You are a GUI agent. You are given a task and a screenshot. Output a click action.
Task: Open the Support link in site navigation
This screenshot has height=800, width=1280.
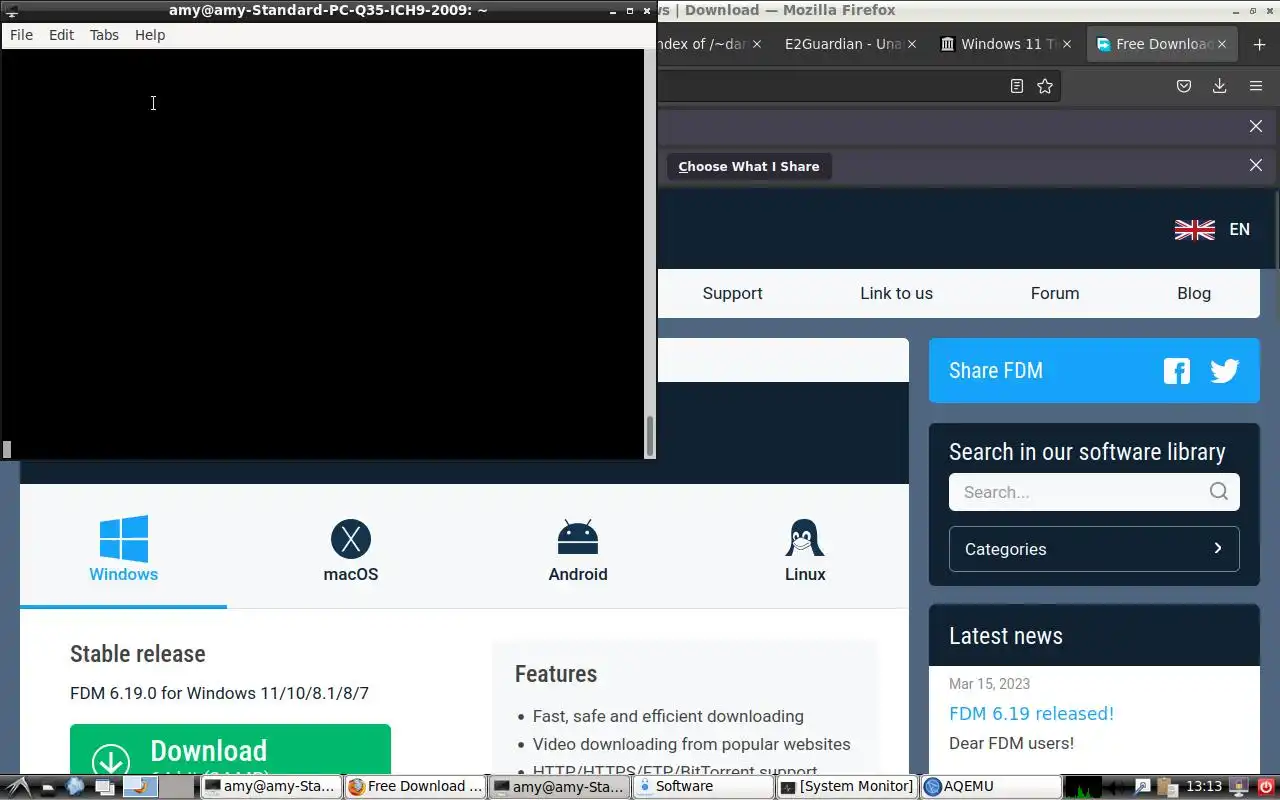click(x=732, y=293)
